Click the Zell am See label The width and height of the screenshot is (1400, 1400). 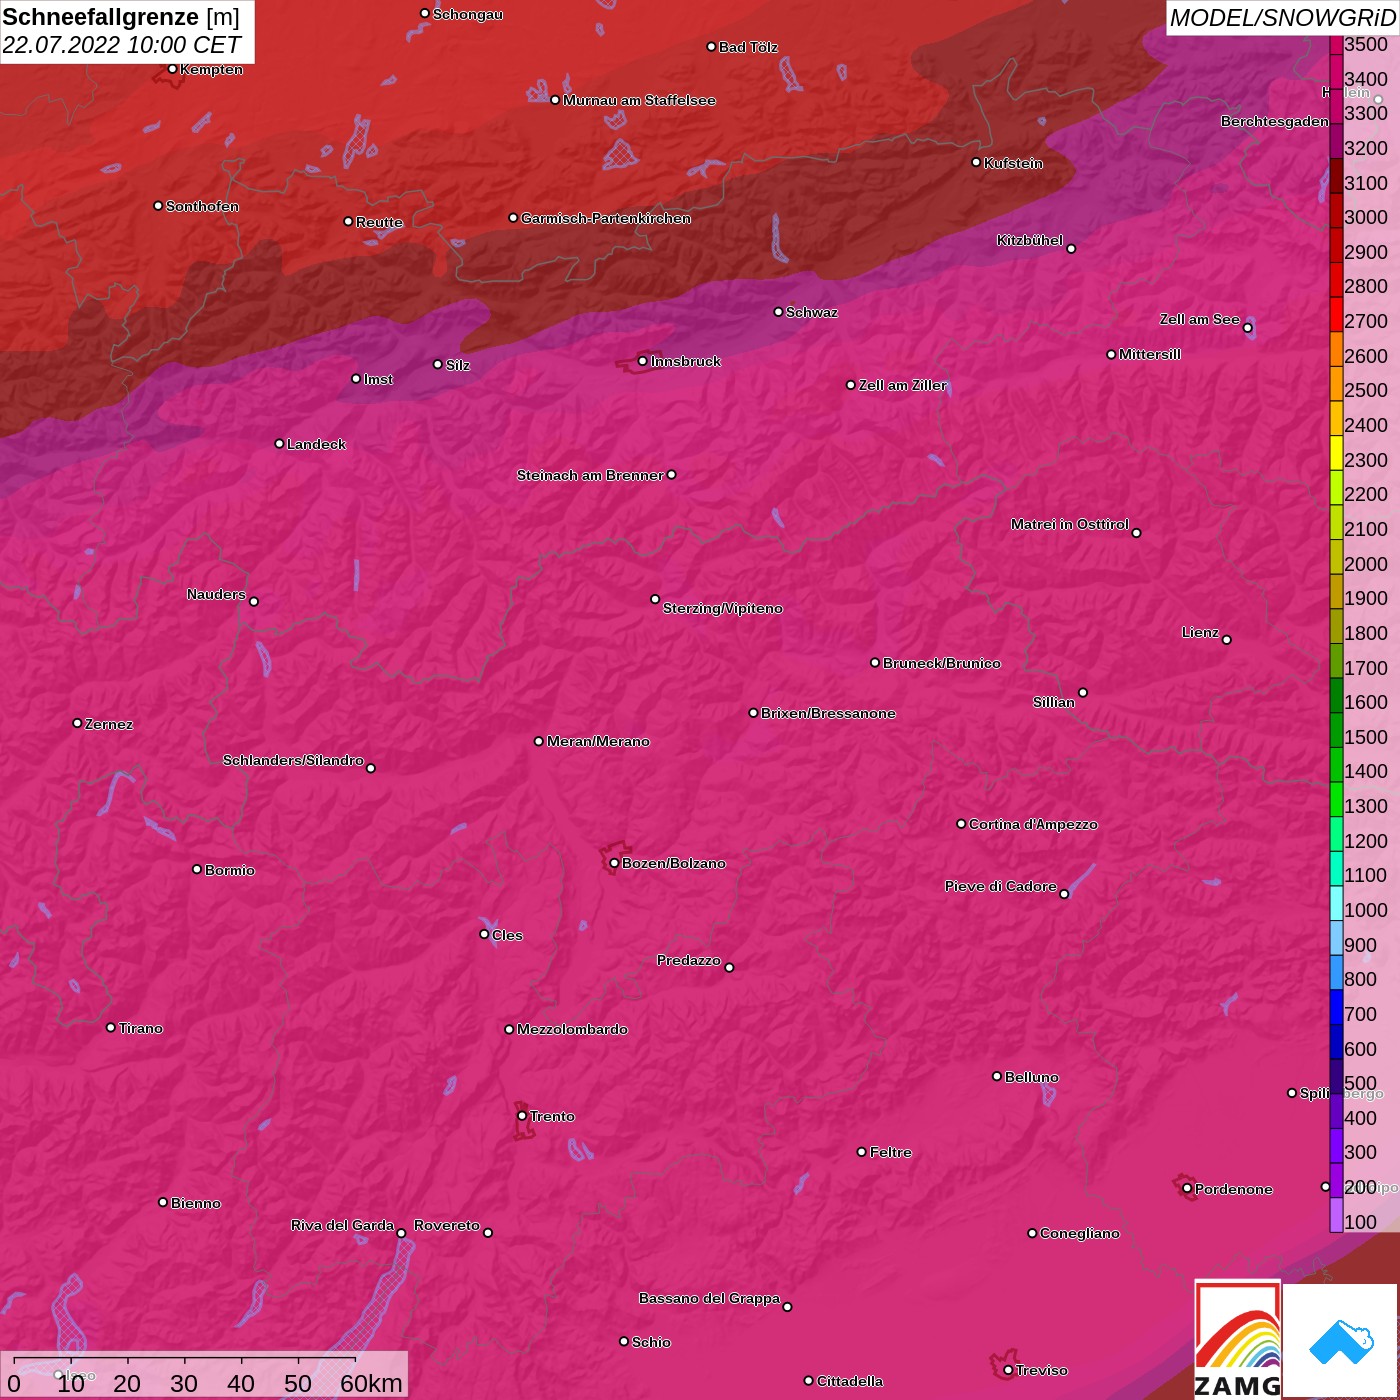click(1200, 319)
